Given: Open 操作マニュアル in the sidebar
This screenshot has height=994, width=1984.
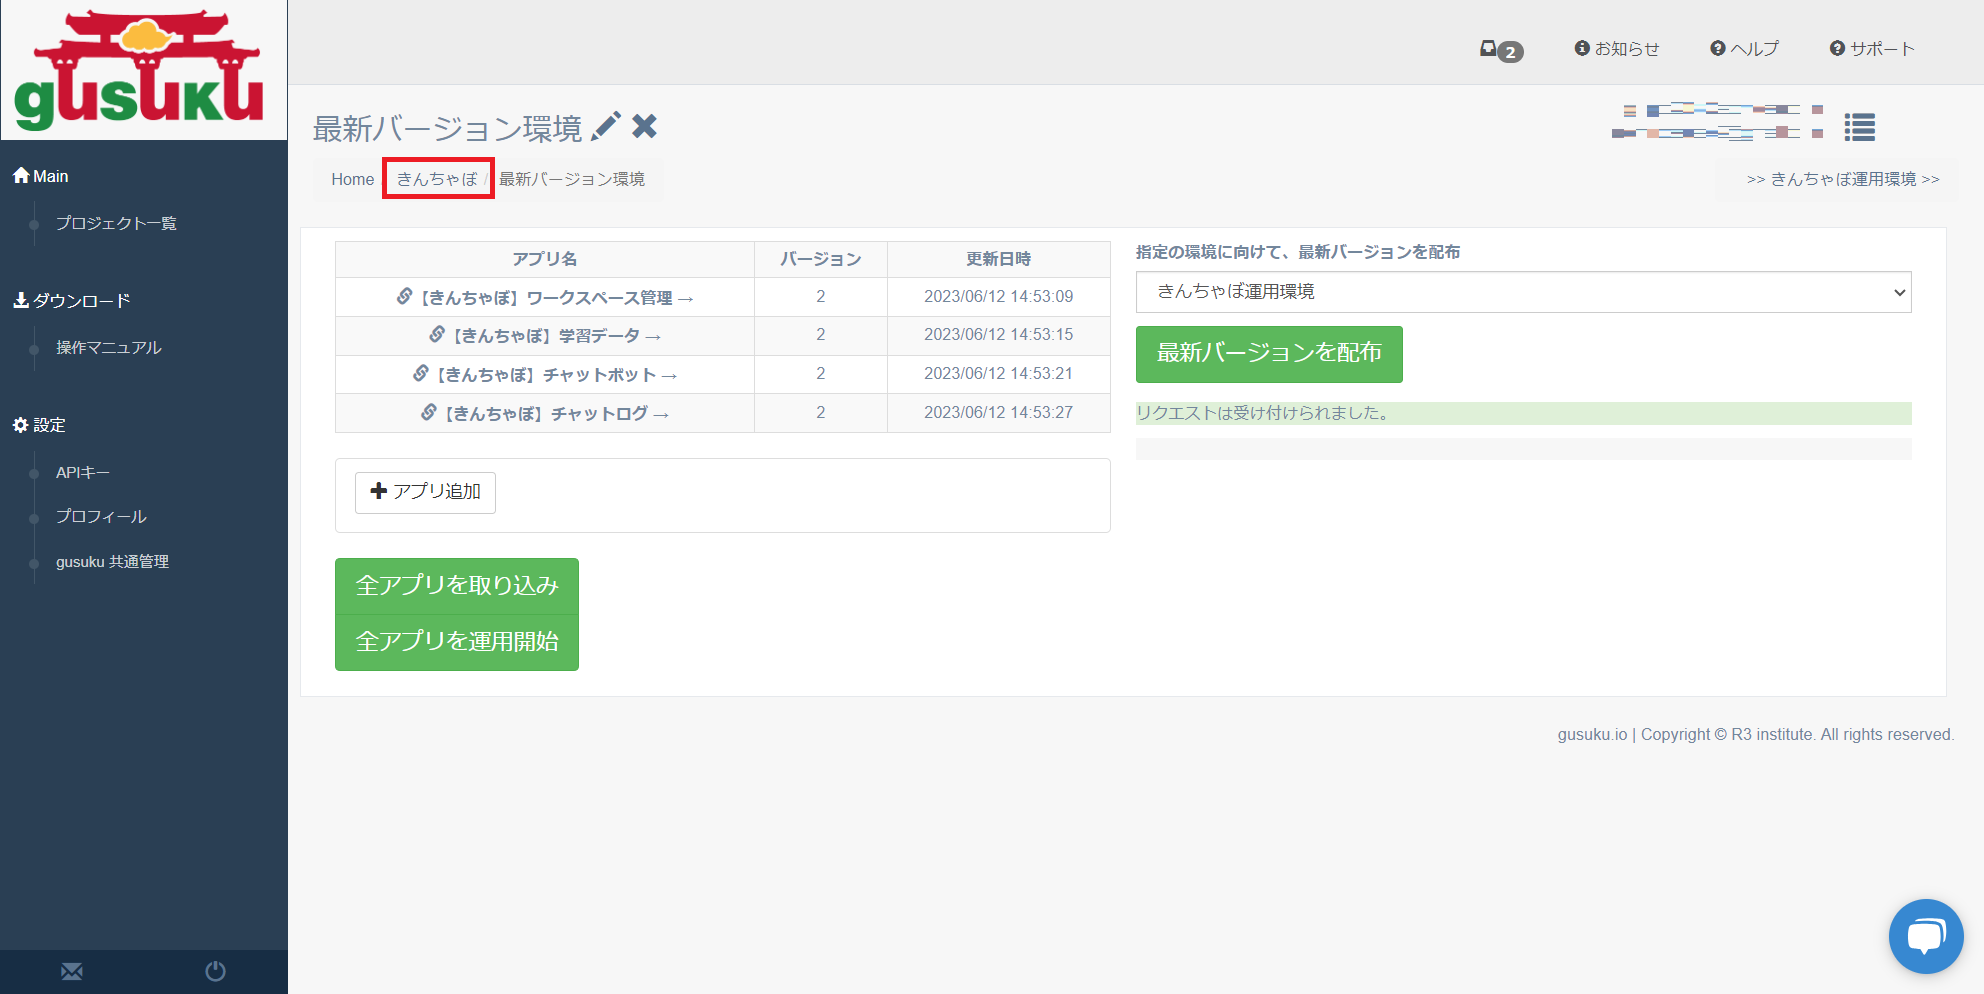Looking at the screenshot, I should pos(108,348).
